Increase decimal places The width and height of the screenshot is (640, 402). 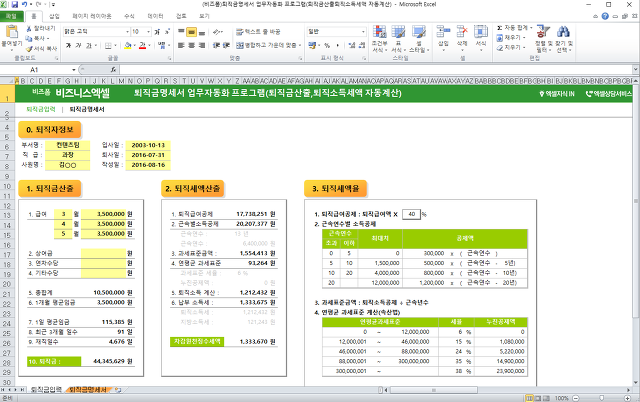[352, 45]
